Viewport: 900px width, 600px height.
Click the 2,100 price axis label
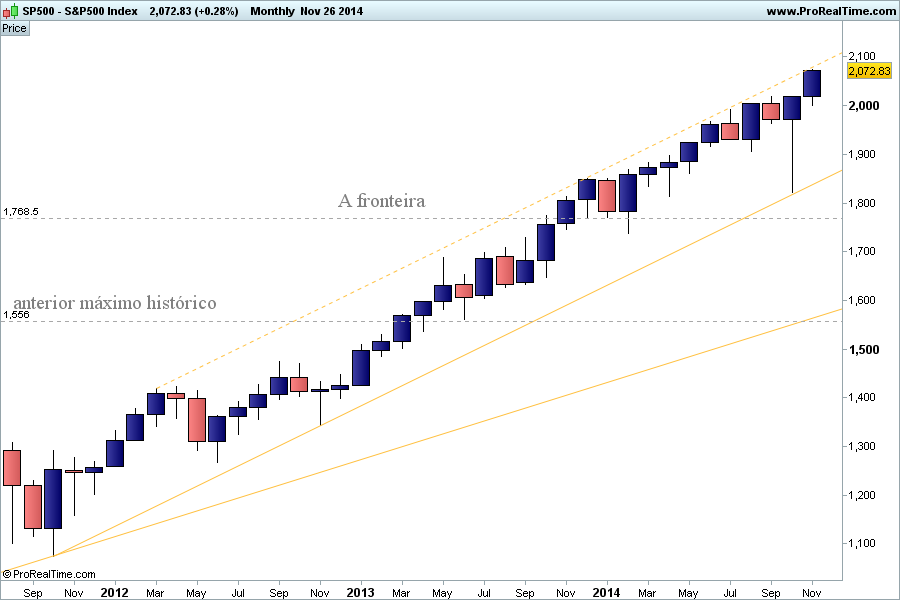click(862, 56)
